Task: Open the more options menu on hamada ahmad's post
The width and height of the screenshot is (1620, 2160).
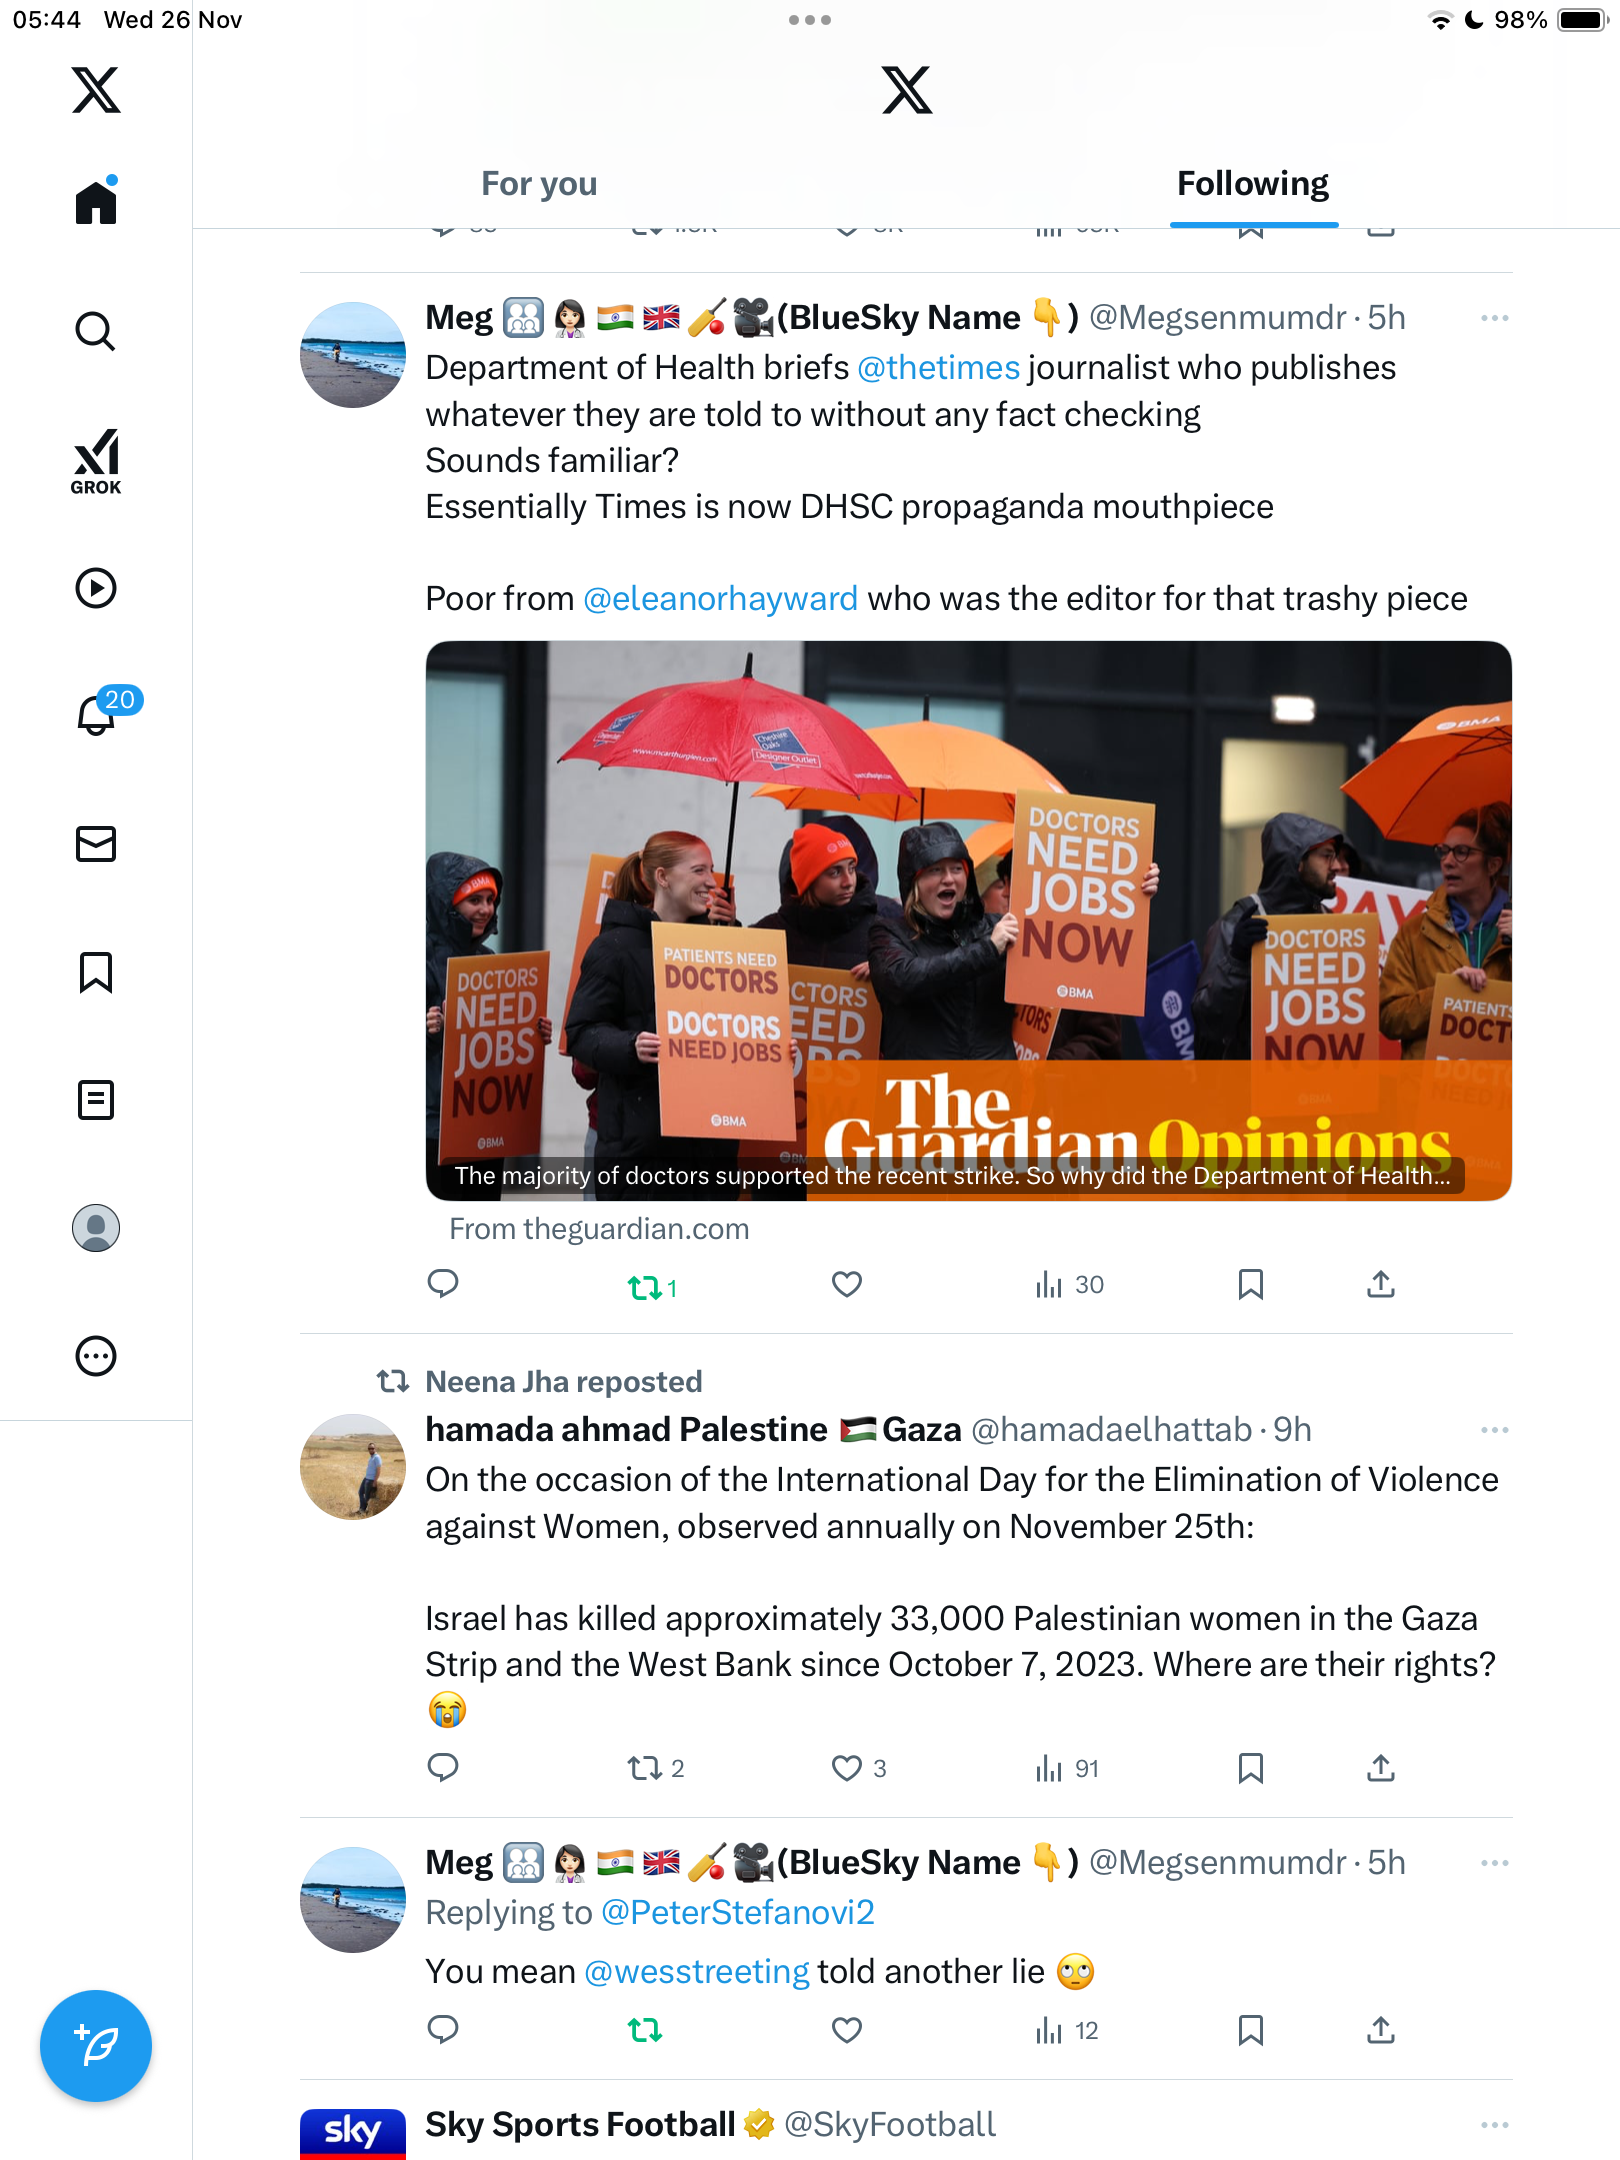Action: tap(1494, 1430)
